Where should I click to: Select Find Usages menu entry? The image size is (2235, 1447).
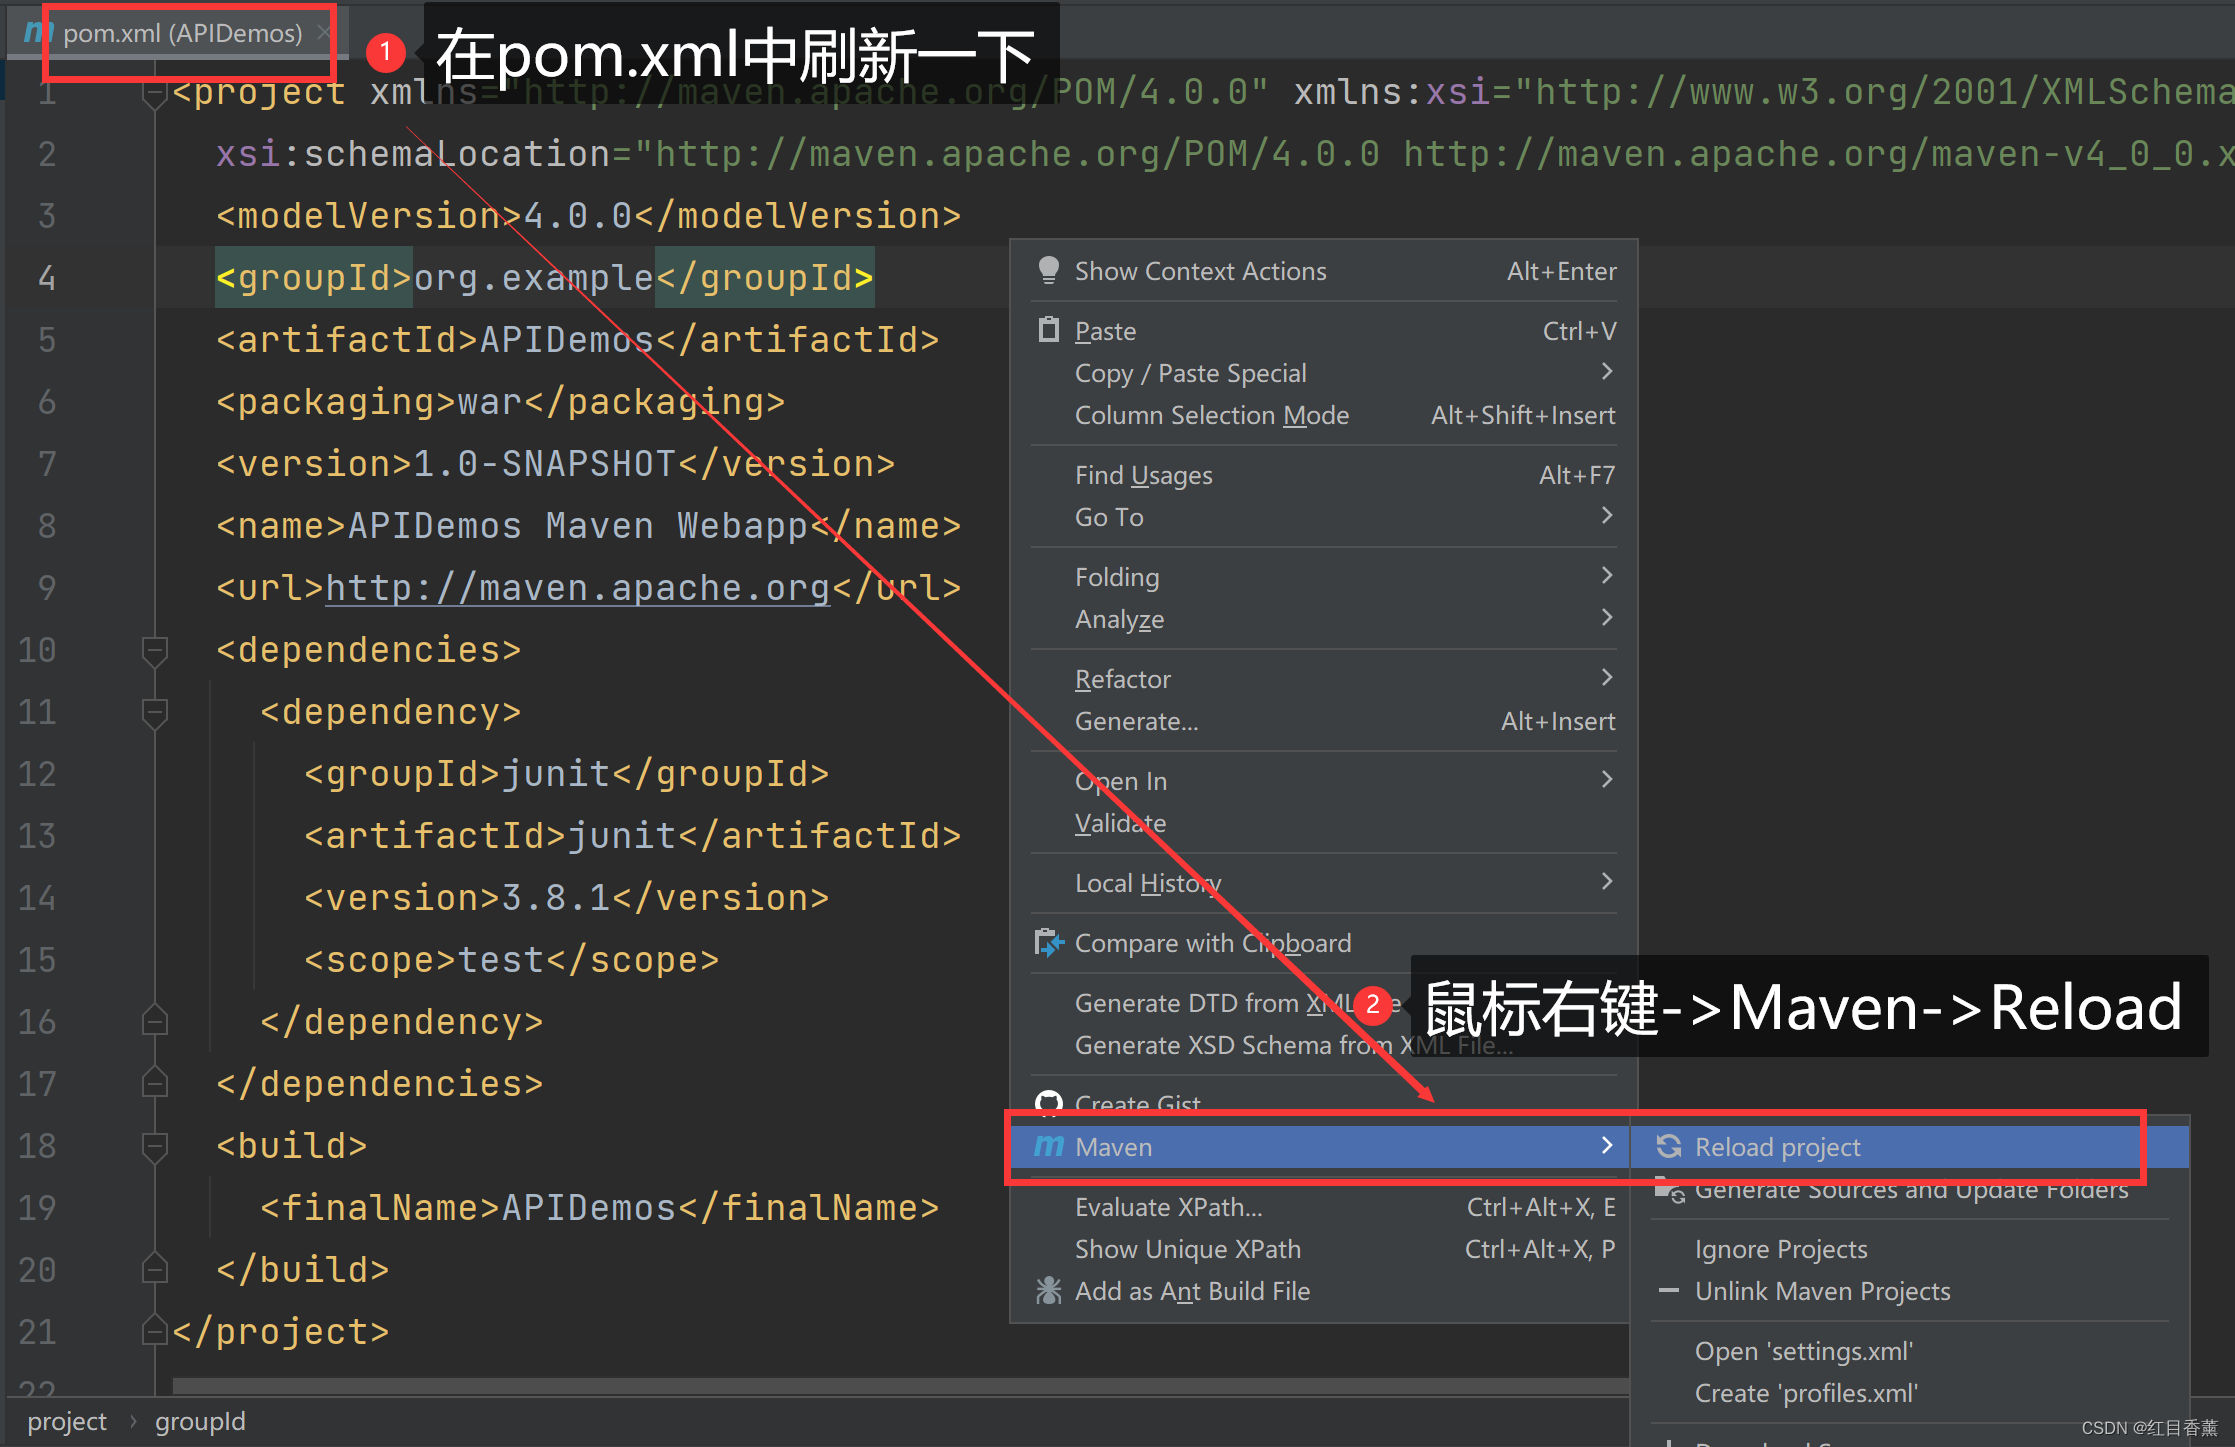tap(1143, 475)
